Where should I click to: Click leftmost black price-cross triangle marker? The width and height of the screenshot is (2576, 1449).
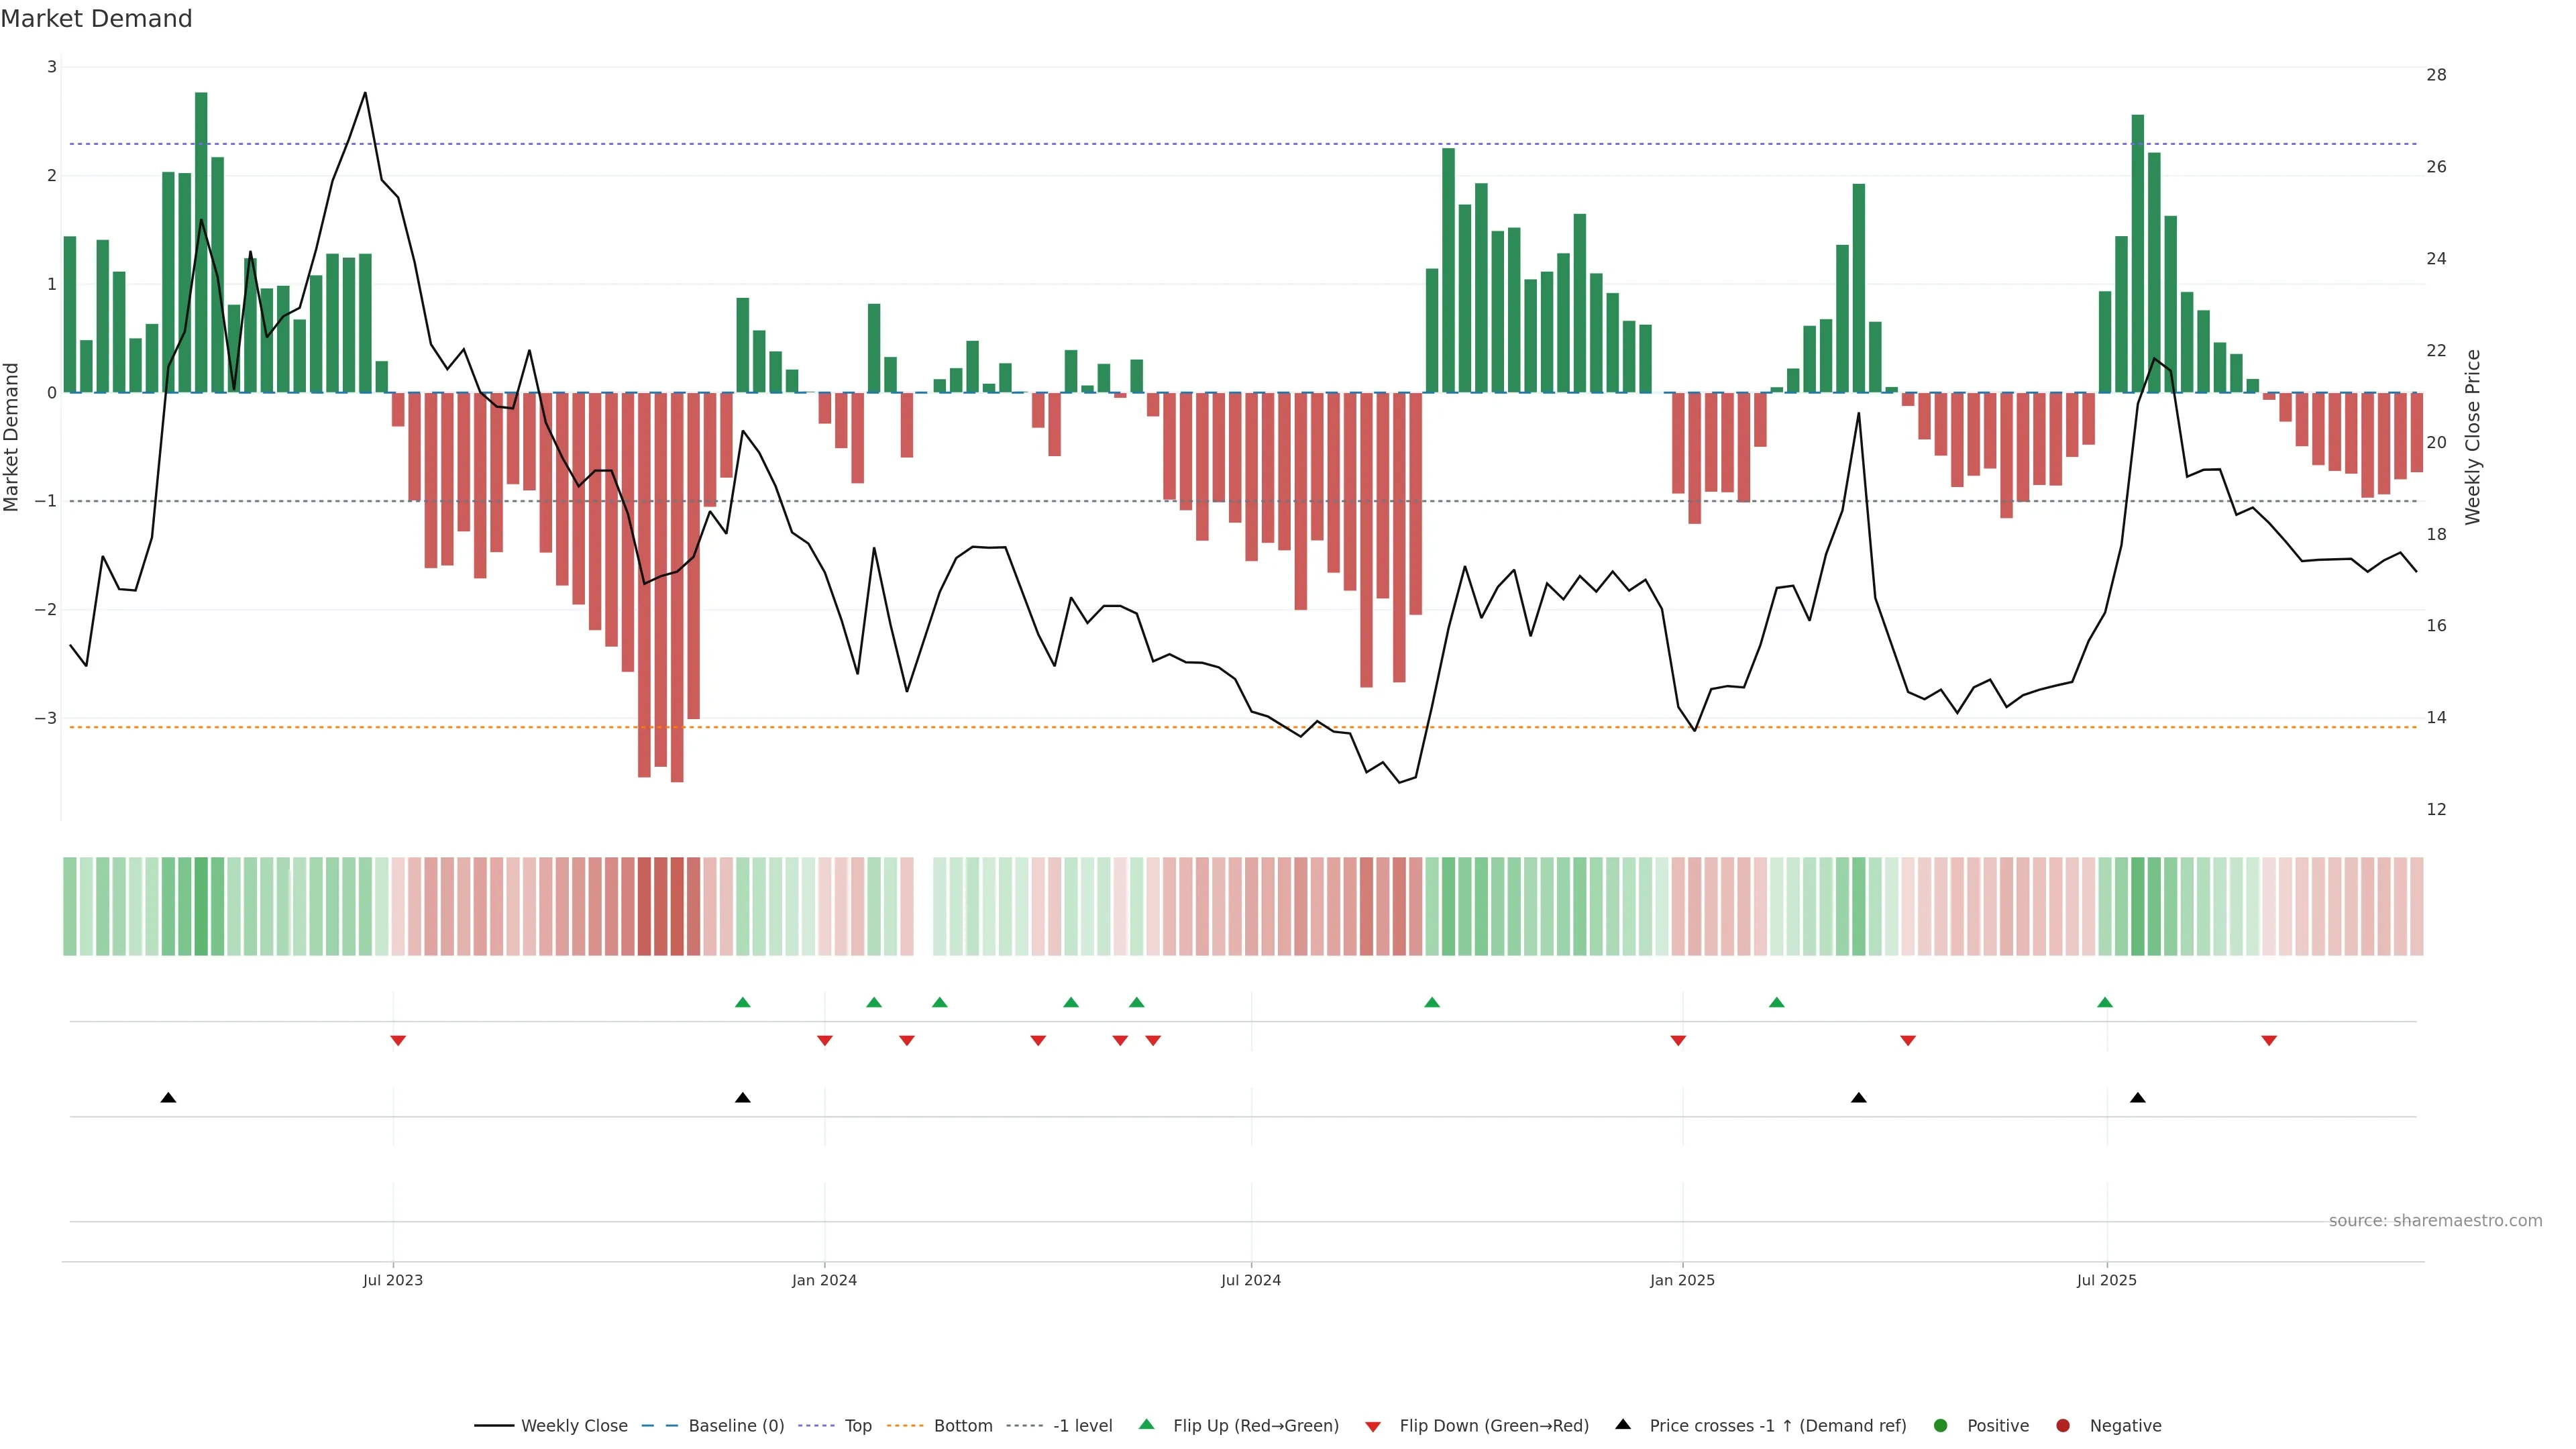click(x=168, y=1098)
